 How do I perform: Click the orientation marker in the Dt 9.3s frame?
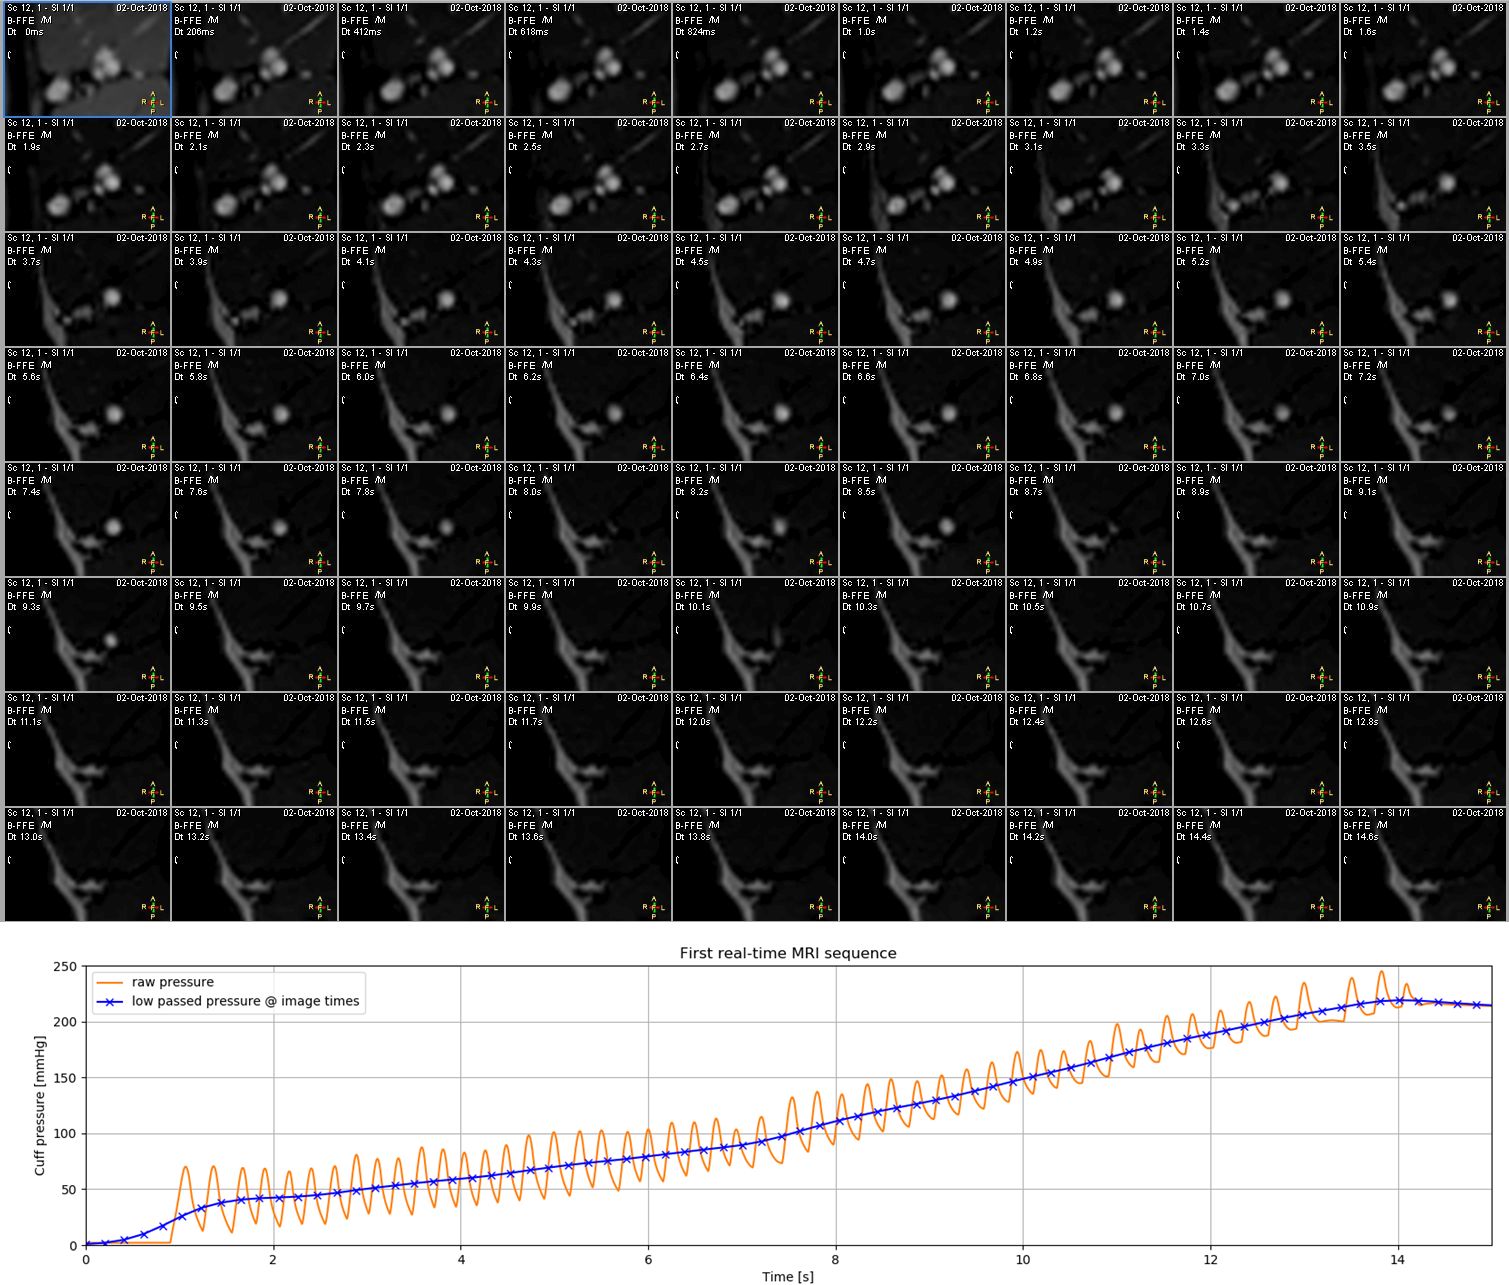click(x=152, y=678)
